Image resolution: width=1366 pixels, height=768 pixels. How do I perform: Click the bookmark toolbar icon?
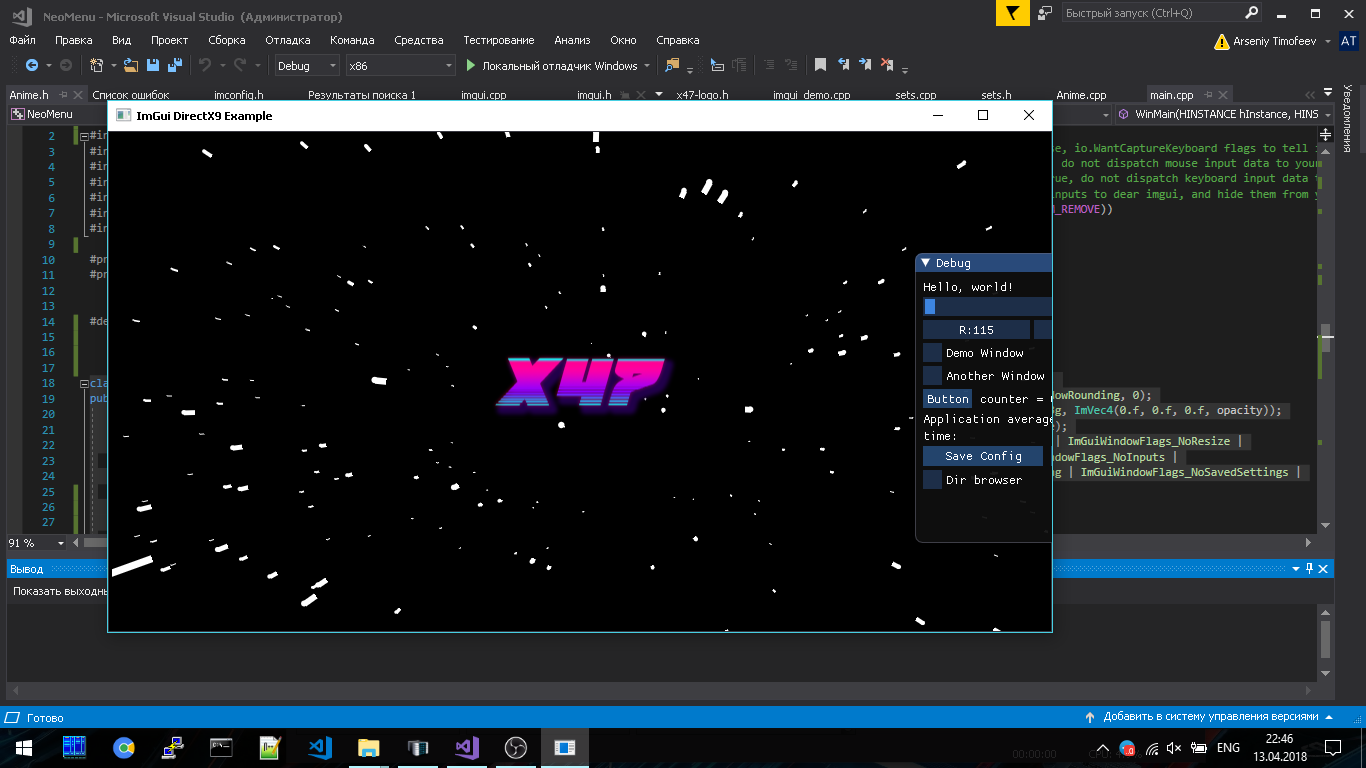pos(820,65)
